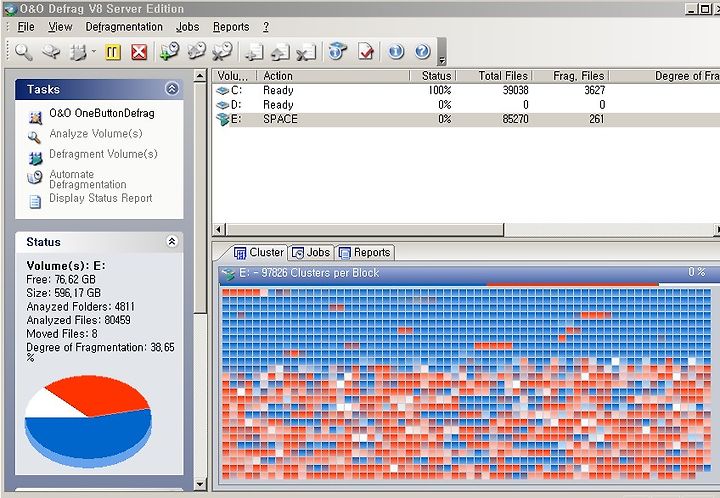
Task: Click the red checkmark document toolbar icon
Action: tap(366, 52)
